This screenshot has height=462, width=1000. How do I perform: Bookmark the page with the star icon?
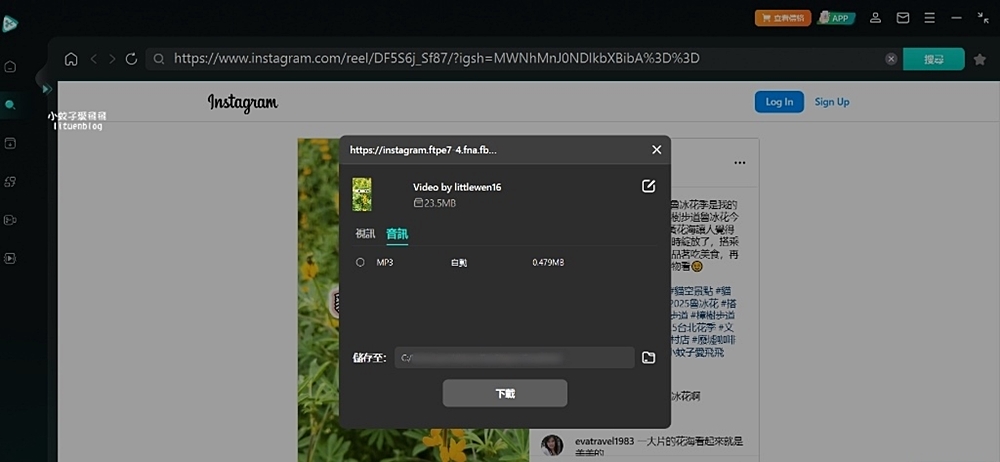coord(980,59)
